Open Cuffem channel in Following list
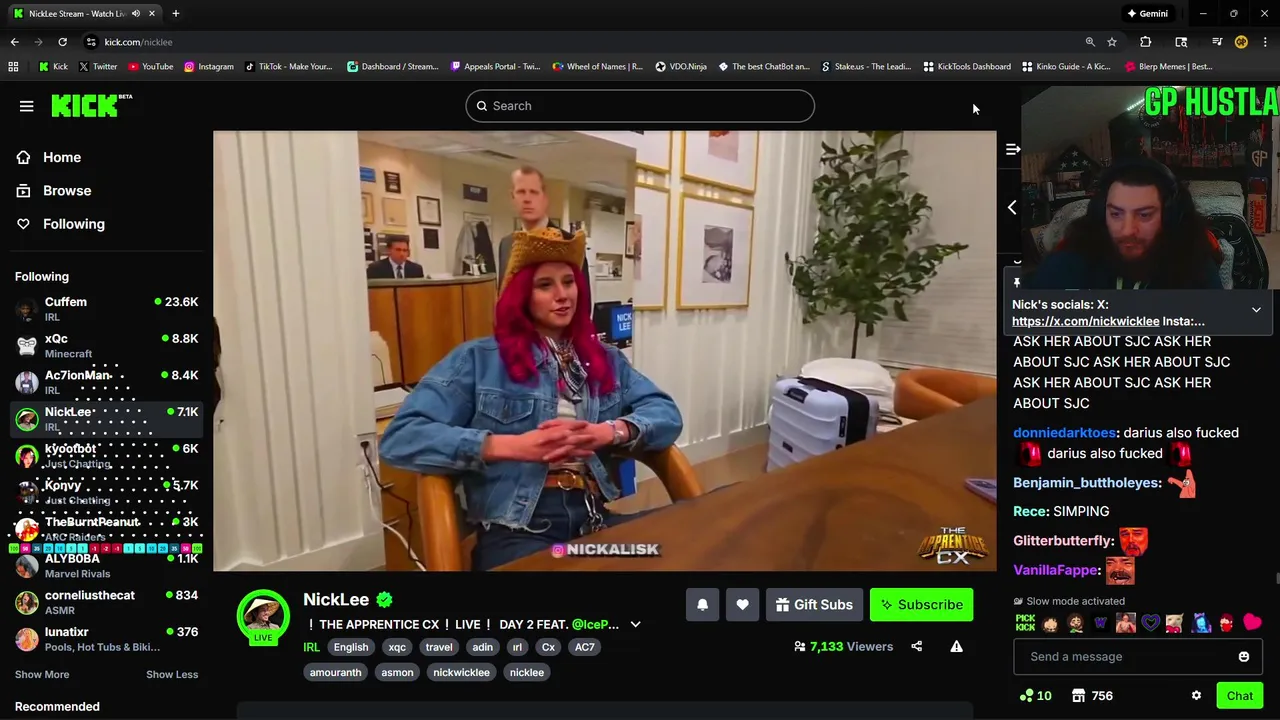The image size is (1280, 720). [x=106, y=310]
